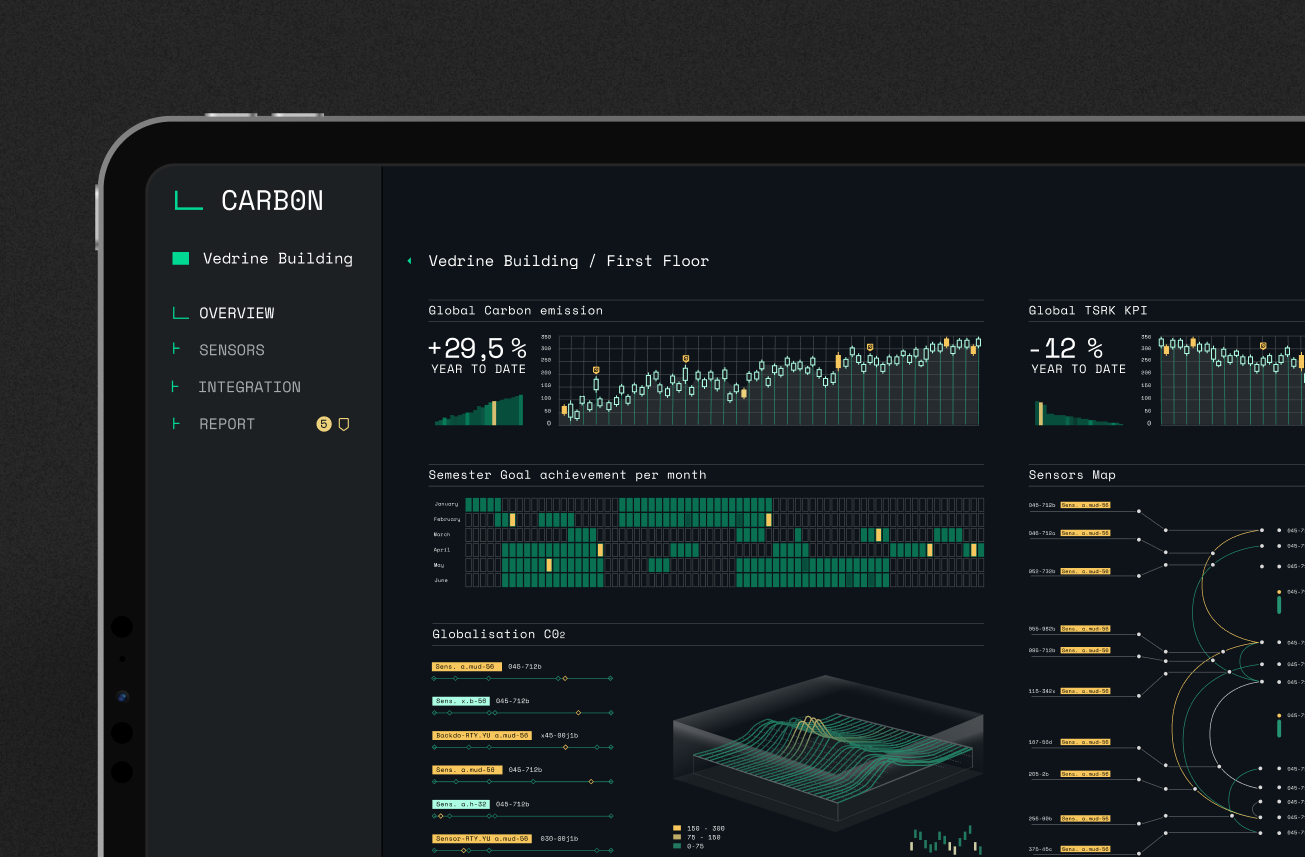Viewport: 1305px width, 857px height.
Task: Click the +29,5 % year to date value
Action: (x=477, y=348)
